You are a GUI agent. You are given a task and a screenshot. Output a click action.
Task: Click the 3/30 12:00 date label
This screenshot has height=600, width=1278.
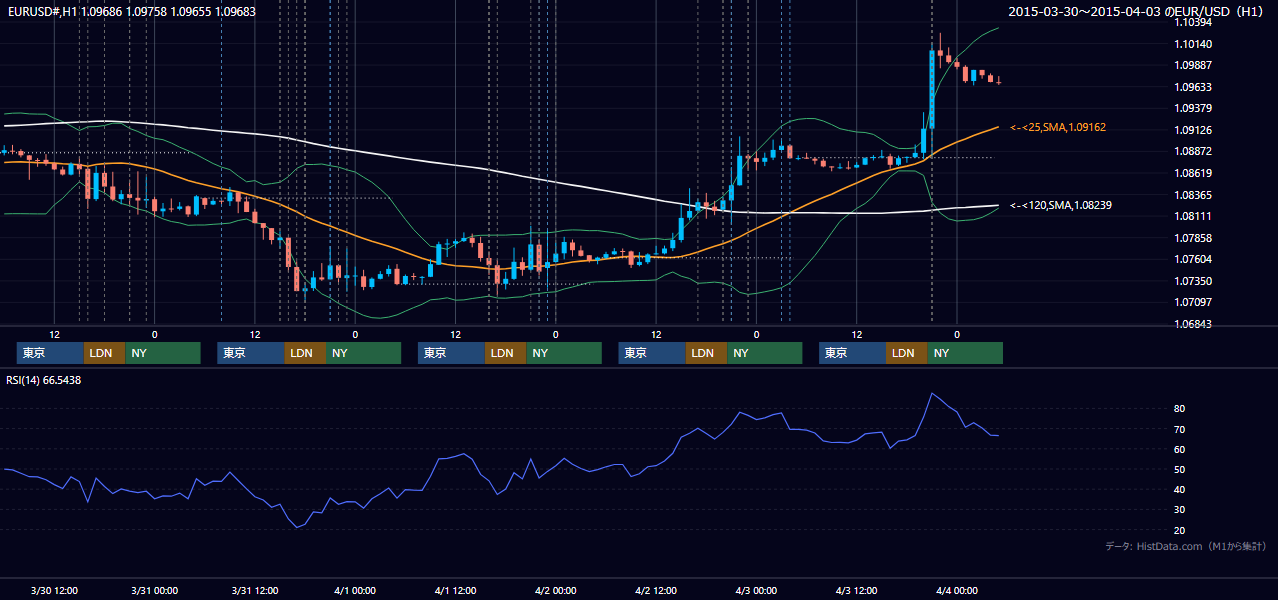[x=54, y=590]
